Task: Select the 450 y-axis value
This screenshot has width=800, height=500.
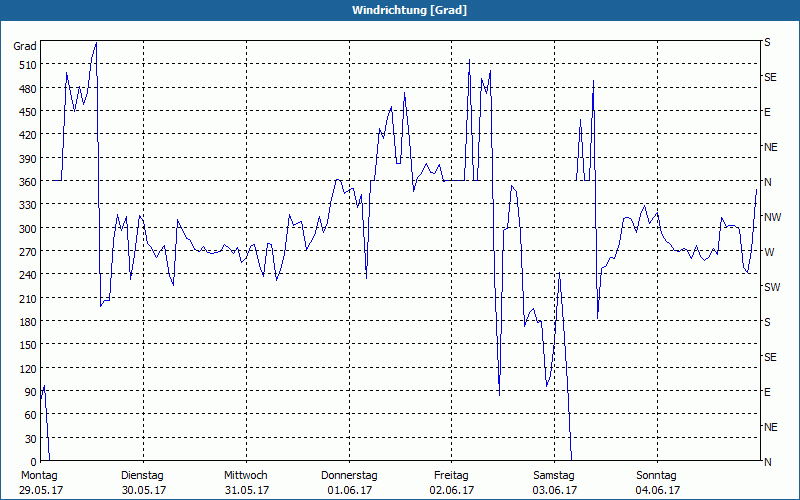Action: 28,112
